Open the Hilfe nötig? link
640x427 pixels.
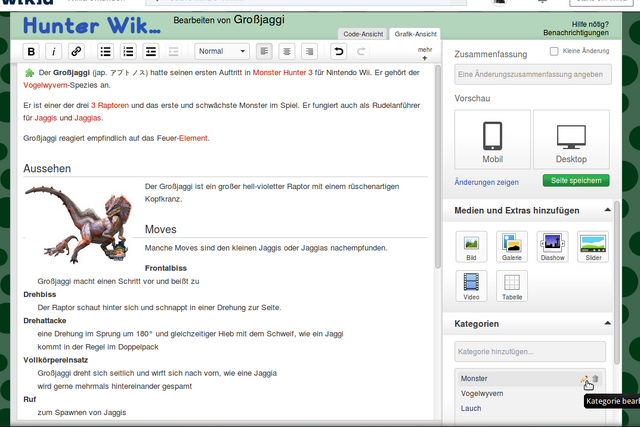[590, 24]
